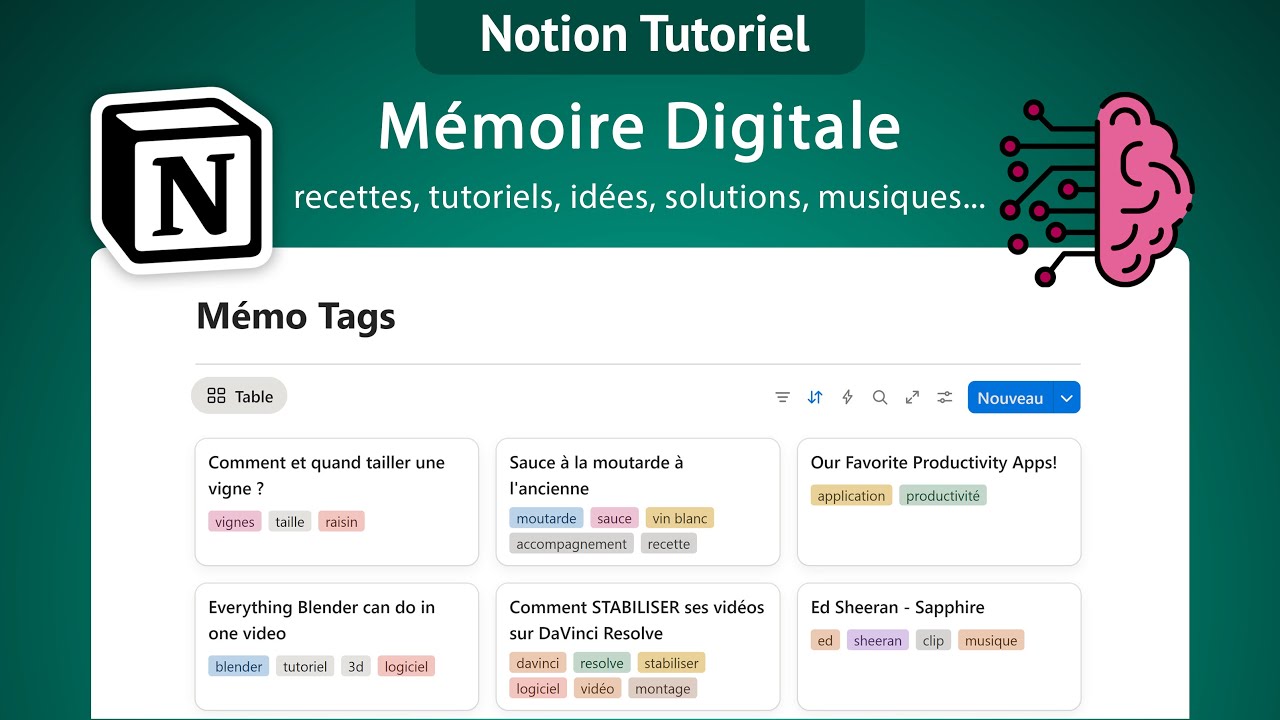Click the Mémo Tags page title
The height and width of the screenshot is (720, 1280).
pos(296,316)
